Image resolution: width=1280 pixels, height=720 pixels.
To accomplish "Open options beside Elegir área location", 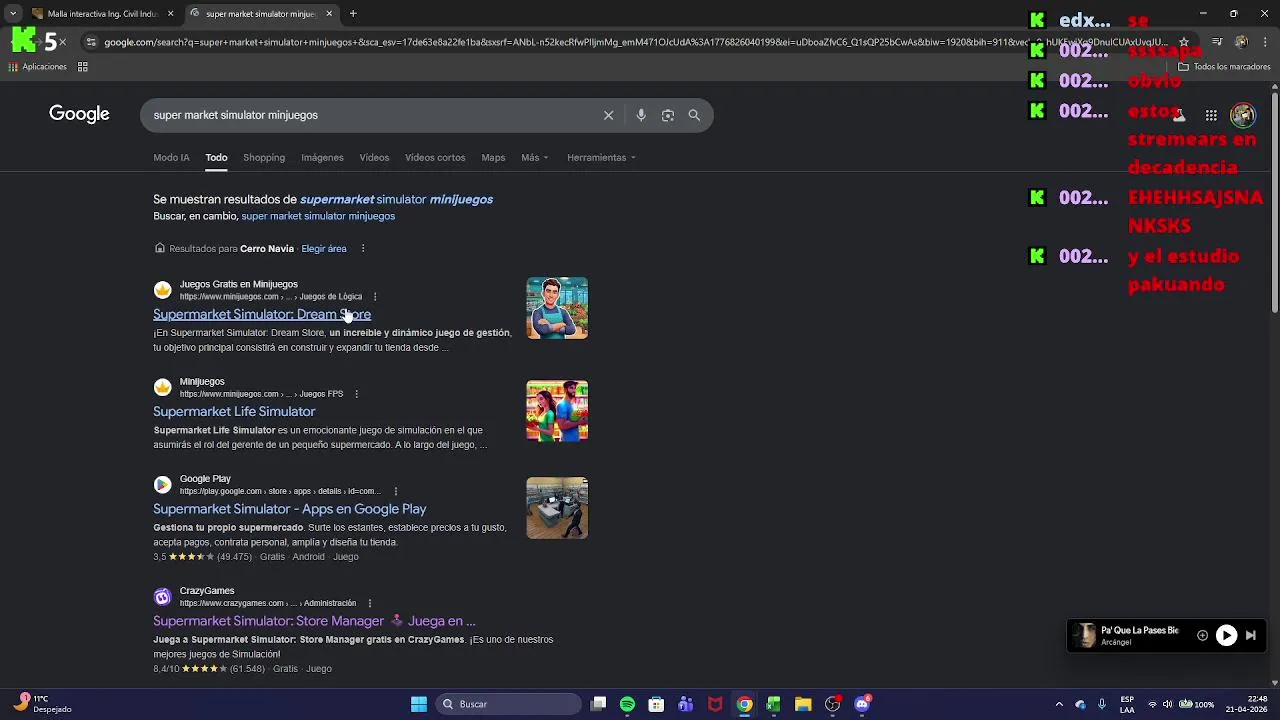I will click(x=363, y=249).
